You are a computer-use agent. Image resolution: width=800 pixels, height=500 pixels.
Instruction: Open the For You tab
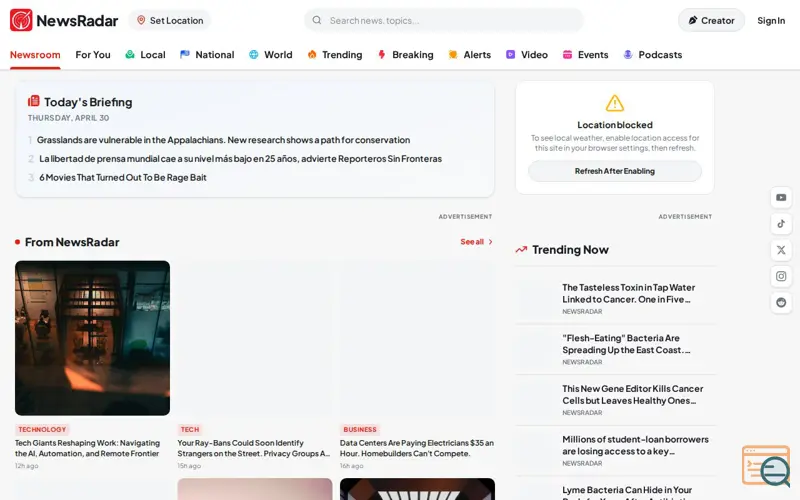point(93,55)
